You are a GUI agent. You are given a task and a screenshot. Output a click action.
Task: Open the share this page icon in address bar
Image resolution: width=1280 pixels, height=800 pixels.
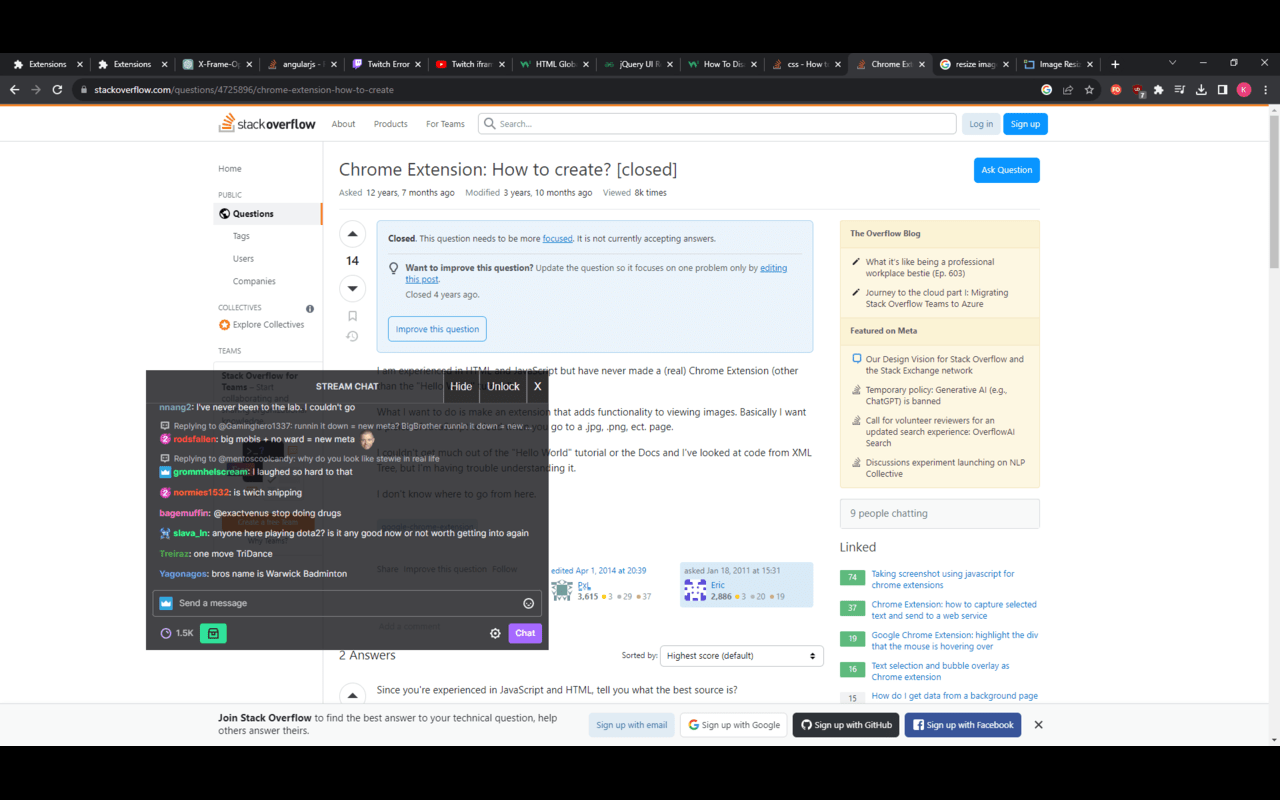tap(1068, 90)
